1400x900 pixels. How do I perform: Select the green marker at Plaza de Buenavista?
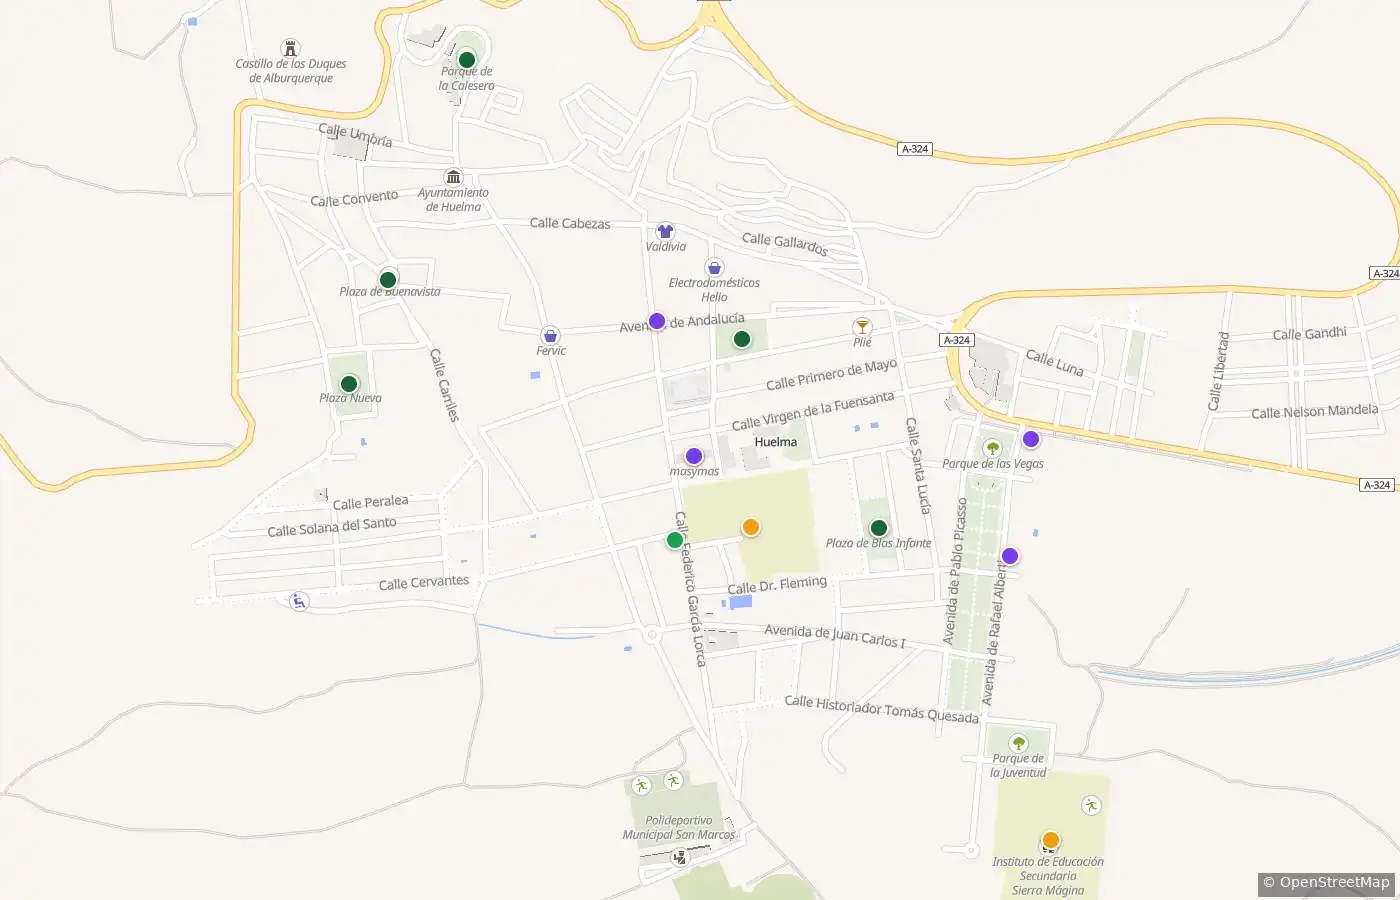(x=388, y=279)
